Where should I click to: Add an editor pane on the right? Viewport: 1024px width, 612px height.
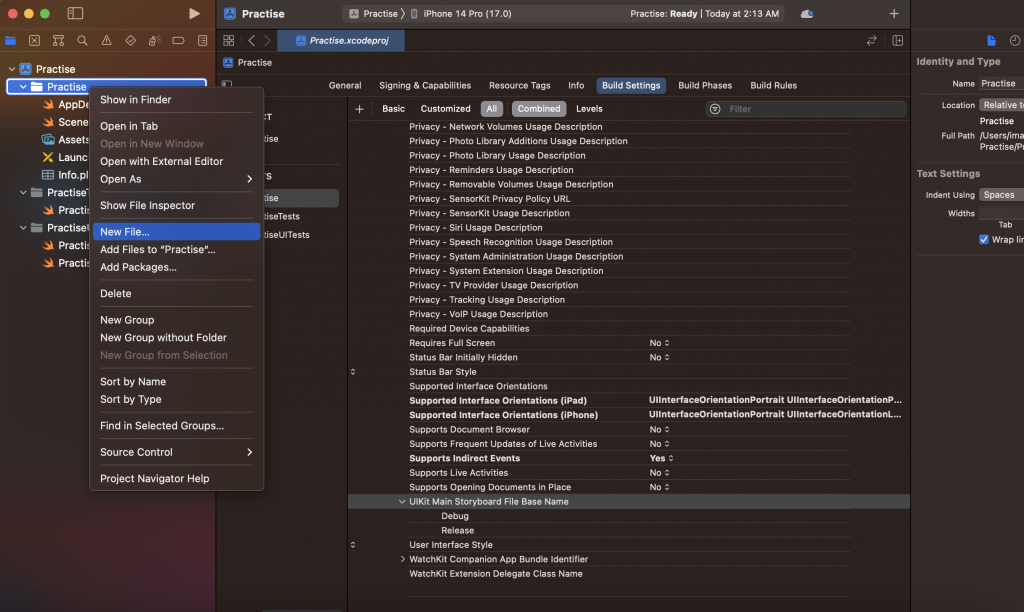coord(897,40)
